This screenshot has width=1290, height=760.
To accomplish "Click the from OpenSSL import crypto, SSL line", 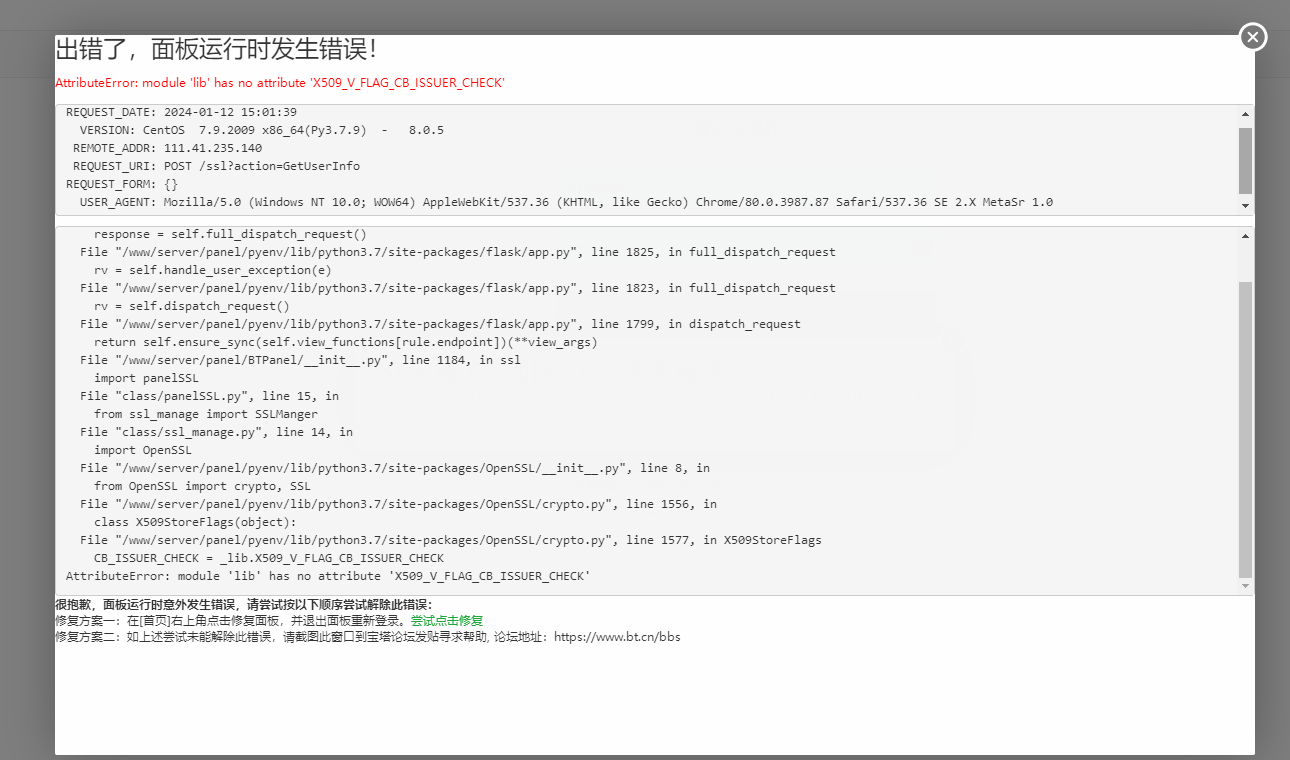I will coord(202,486).
